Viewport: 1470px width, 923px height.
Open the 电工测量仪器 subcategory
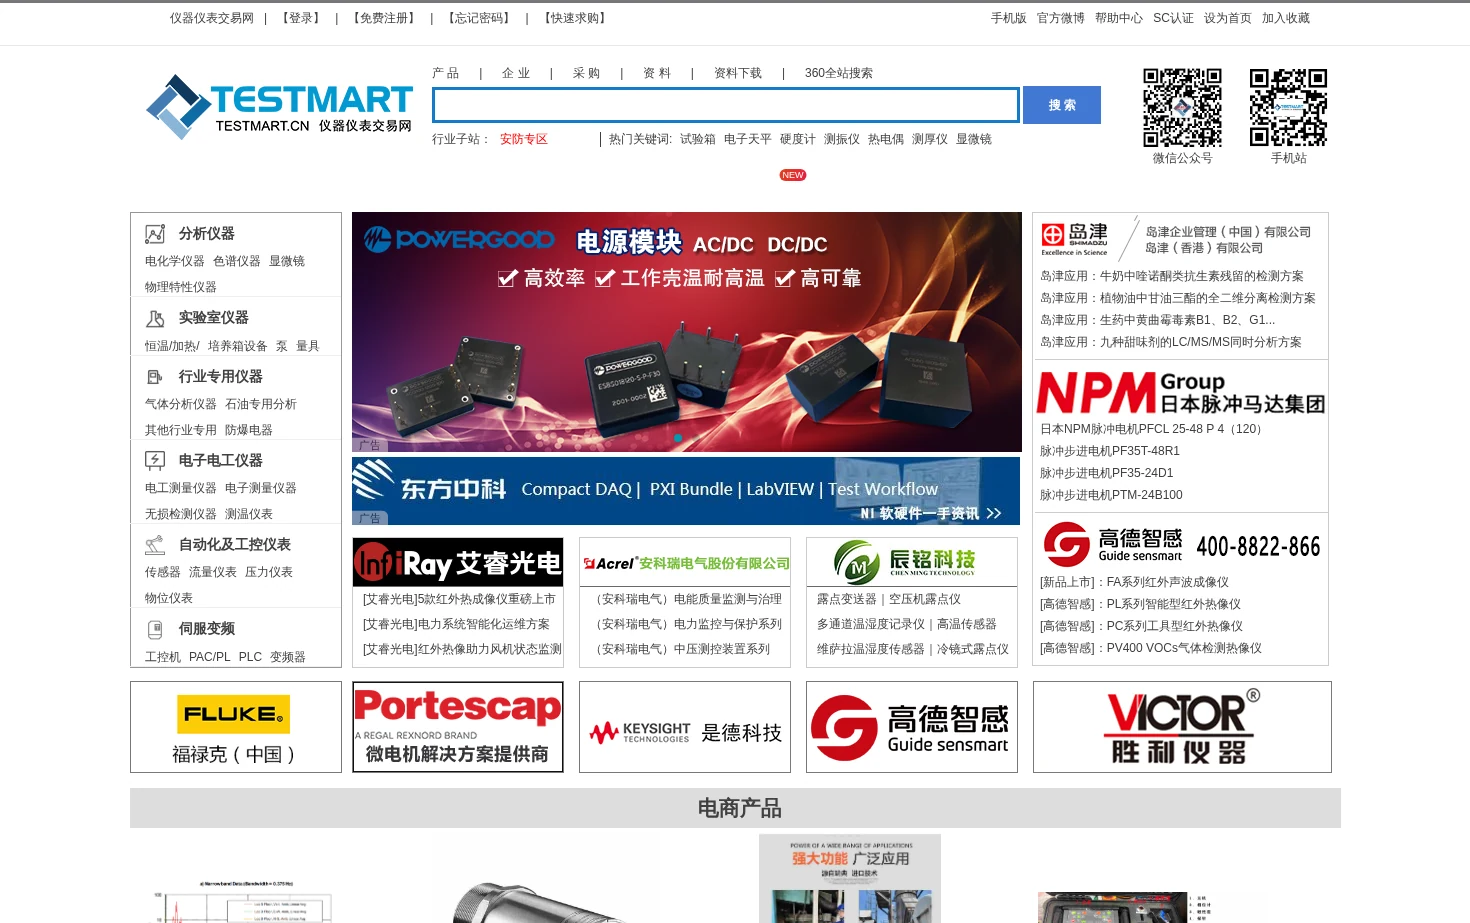181,488
